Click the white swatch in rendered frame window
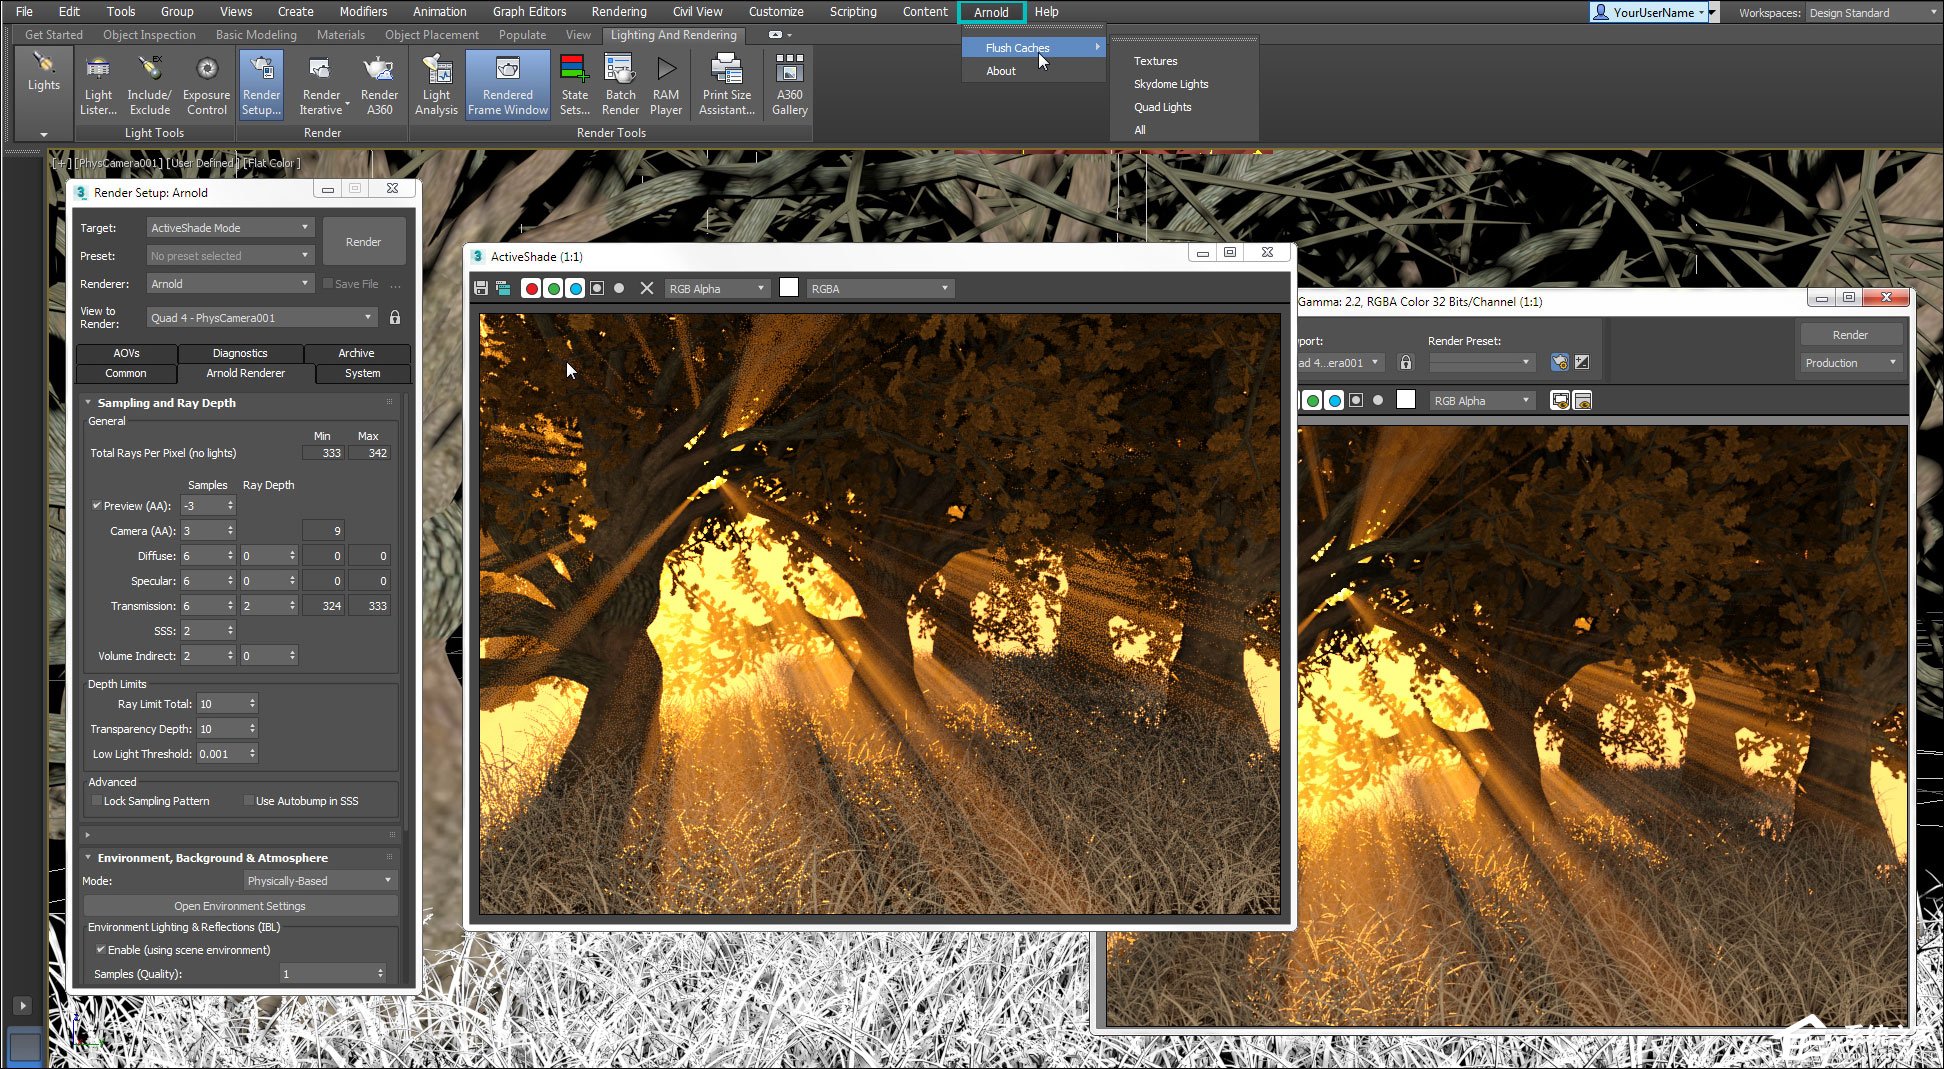The height and width of the screenshot is (1069, 1944). tap(1406, 400)
